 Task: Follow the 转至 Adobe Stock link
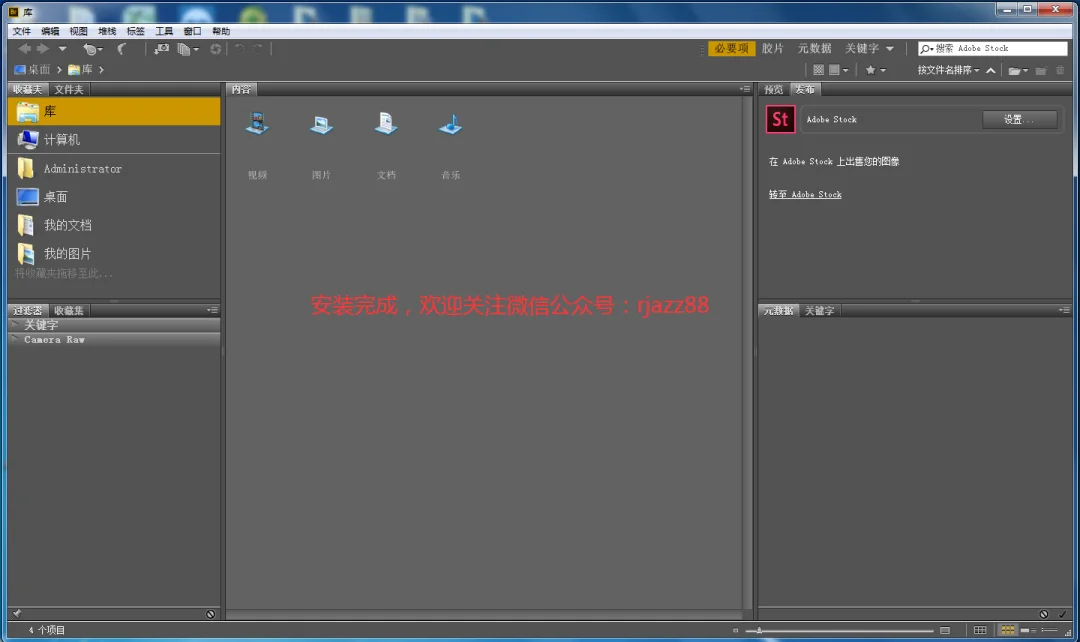pos(804,194)
